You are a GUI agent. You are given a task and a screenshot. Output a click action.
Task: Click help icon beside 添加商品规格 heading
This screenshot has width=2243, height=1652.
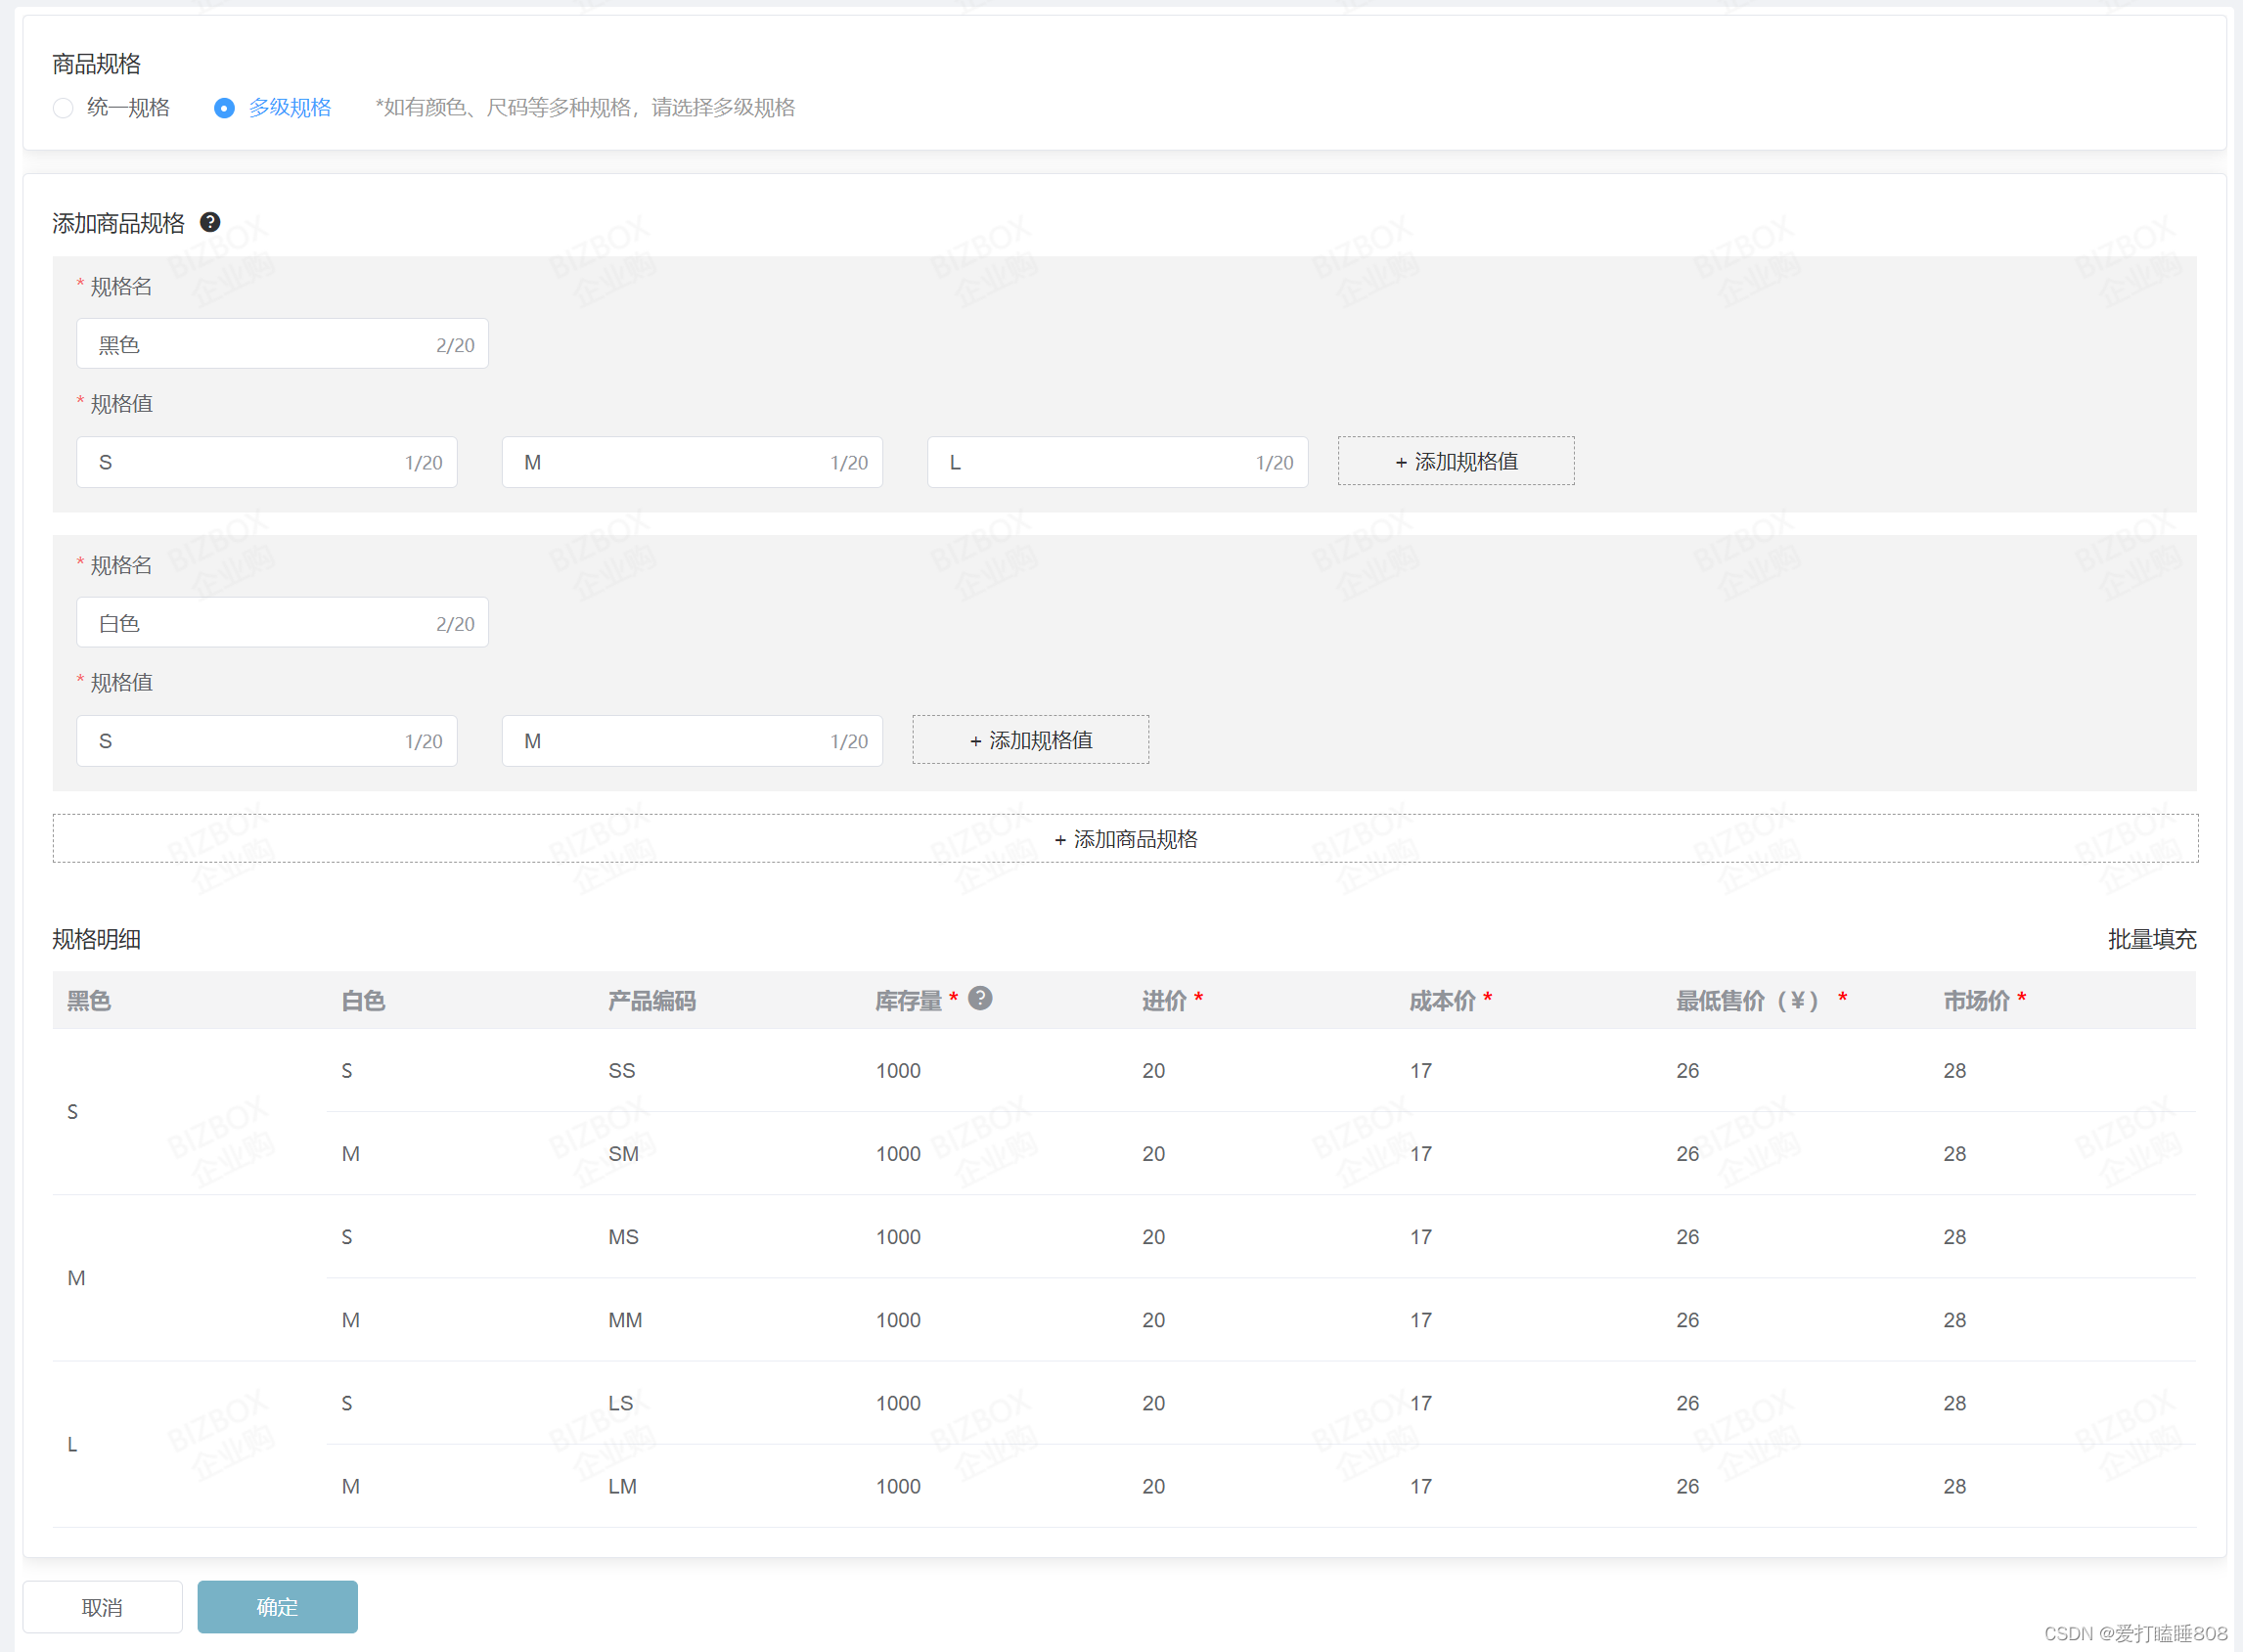coord(210,222)
